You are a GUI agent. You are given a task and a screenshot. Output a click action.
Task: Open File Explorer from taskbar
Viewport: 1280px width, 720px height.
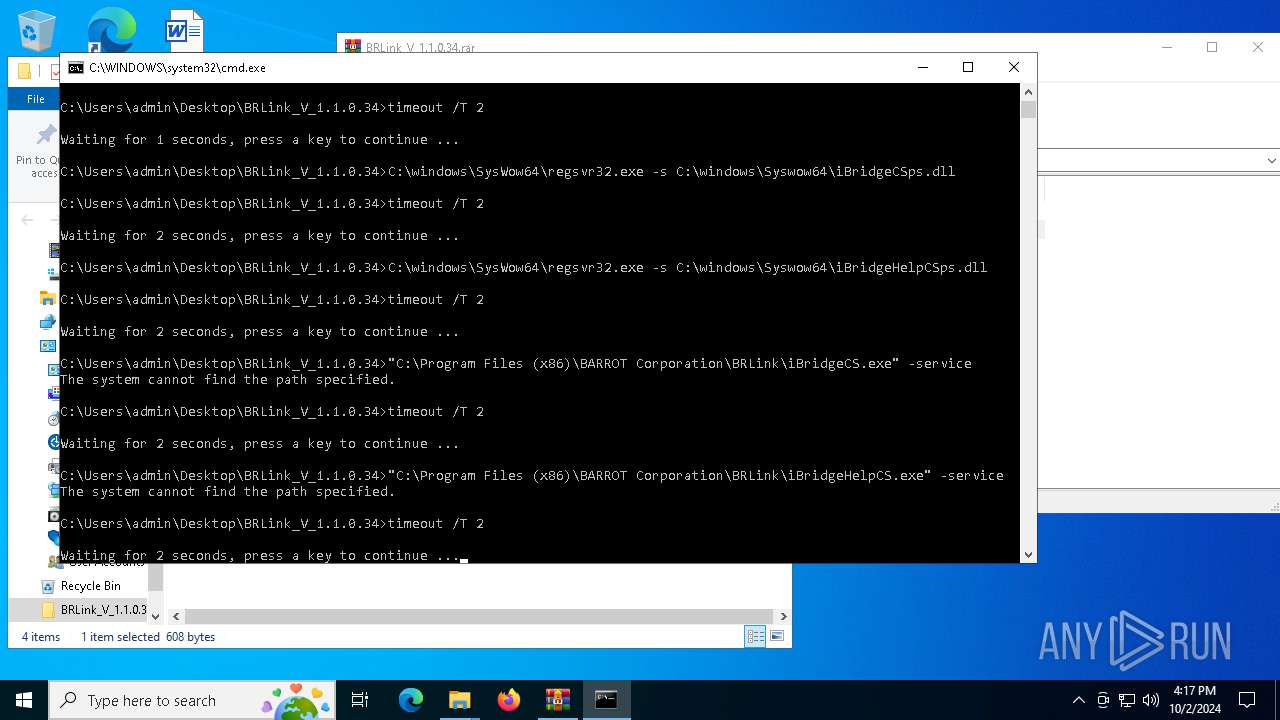click(x=459, y=700)
